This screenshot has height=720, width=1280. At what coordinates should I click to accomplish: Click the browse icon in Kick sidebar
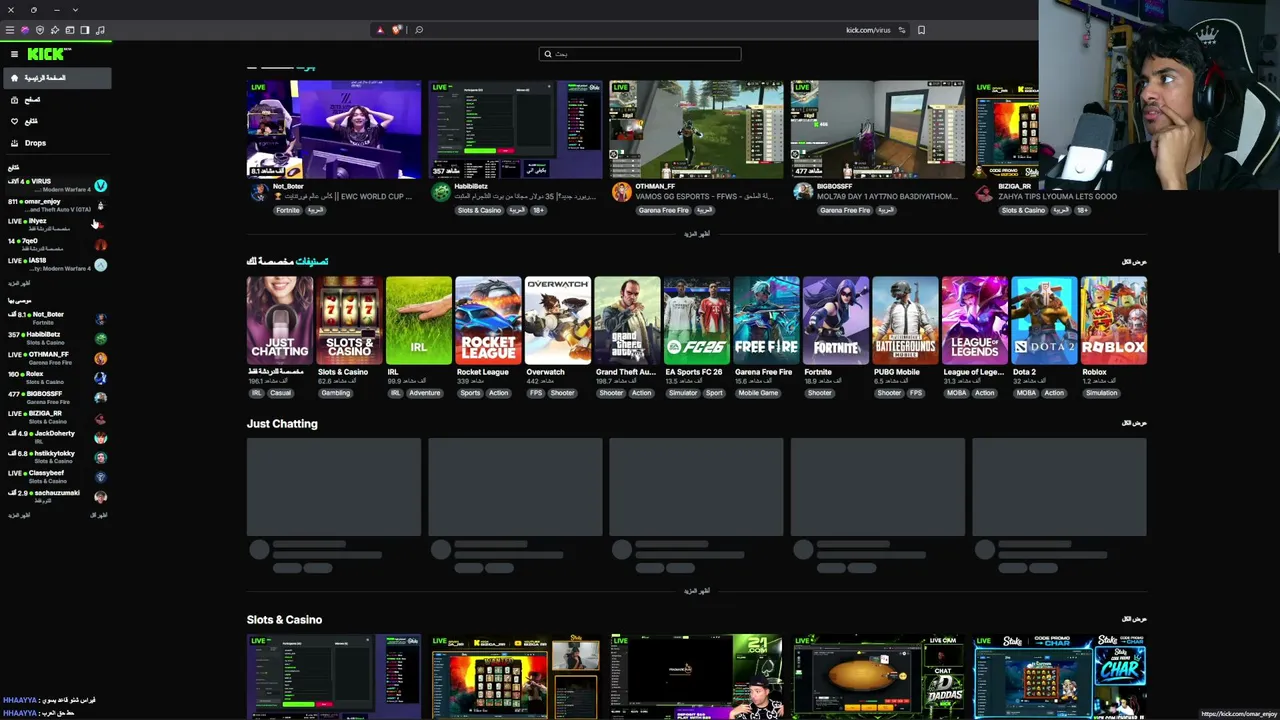[x=14, y=100]
